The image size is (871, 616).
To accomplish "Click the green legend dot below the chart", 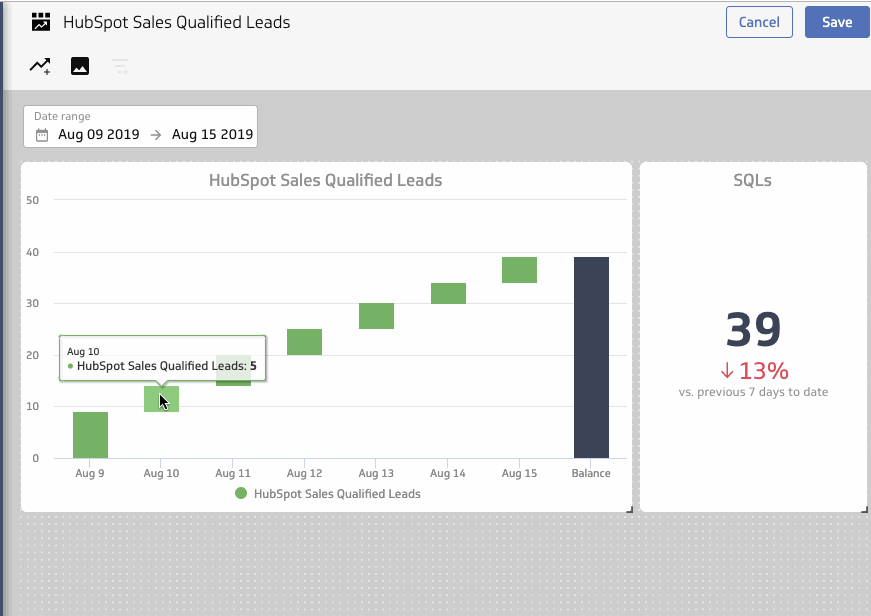I will pos(241,494).
